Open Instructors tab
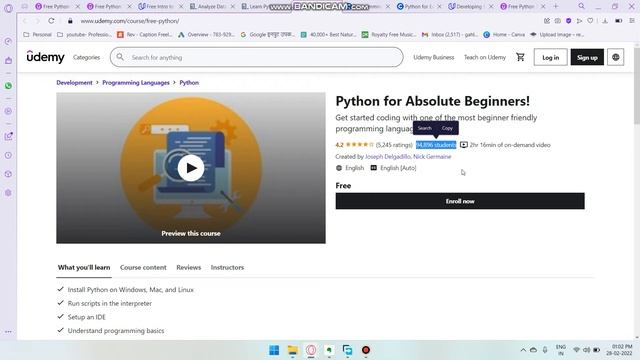Screen dimensions: 640x360 point(227,268)
